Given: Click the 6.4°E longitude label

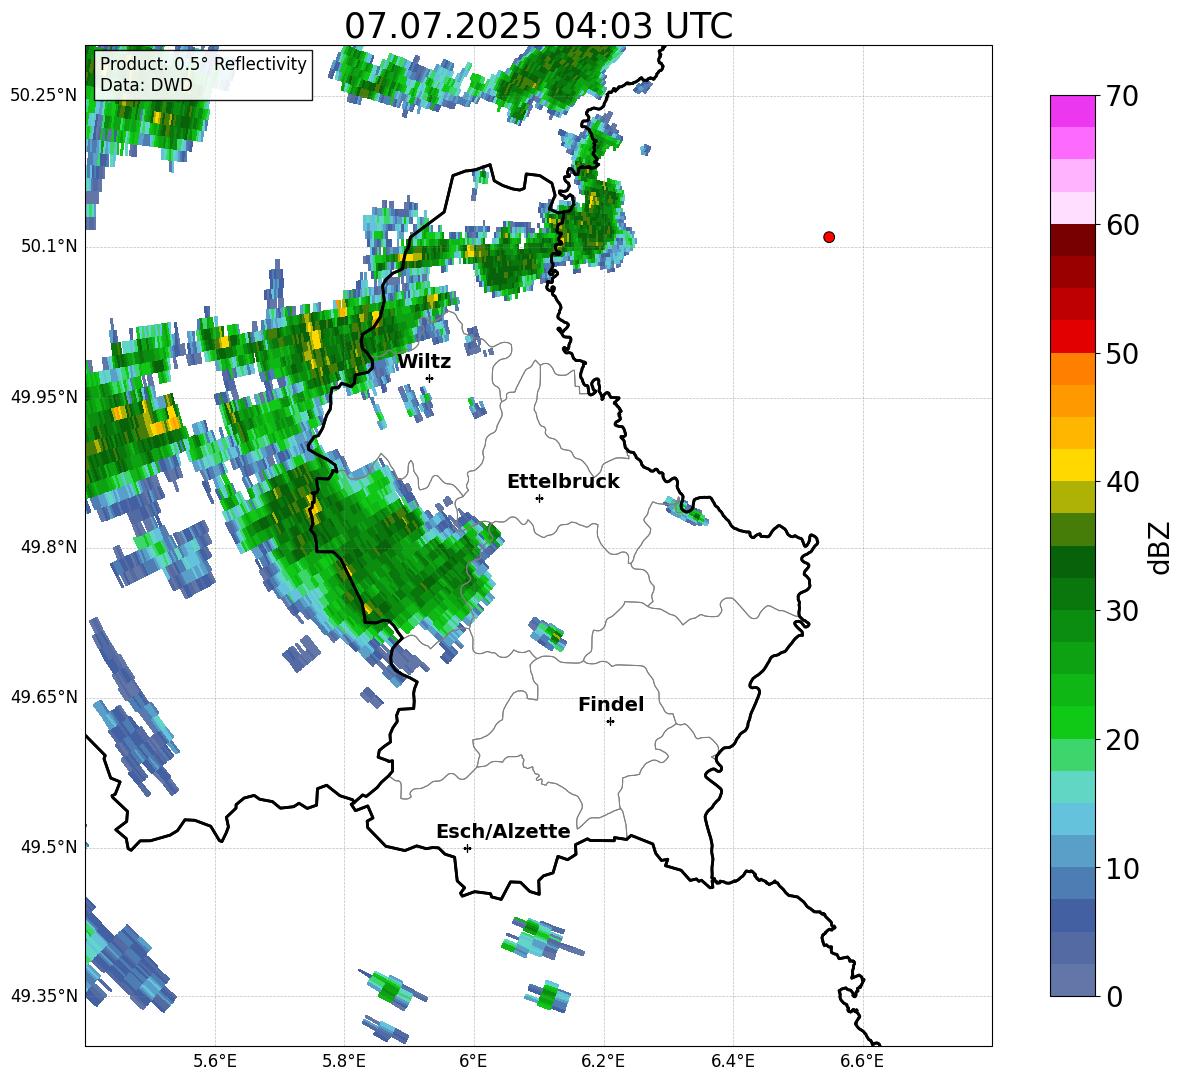Looking at the screenshot, I should pos(732,1061).
